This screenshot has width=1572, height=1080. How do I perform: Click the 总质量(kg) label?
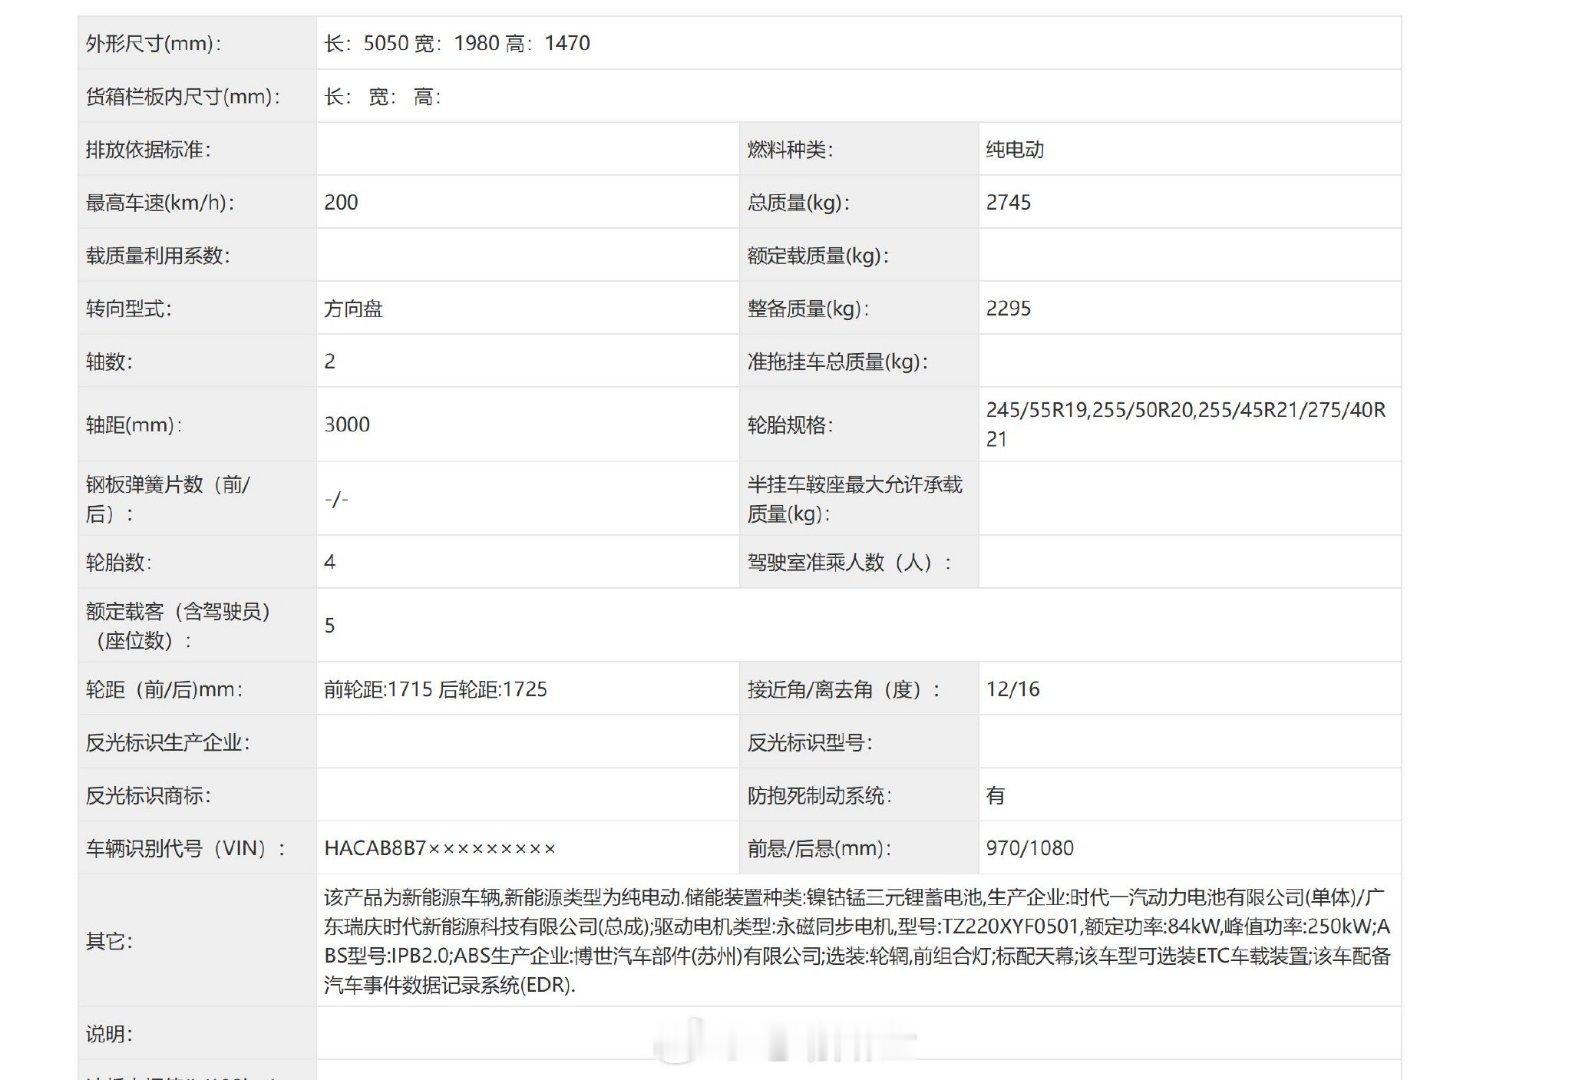coord(798,202)
